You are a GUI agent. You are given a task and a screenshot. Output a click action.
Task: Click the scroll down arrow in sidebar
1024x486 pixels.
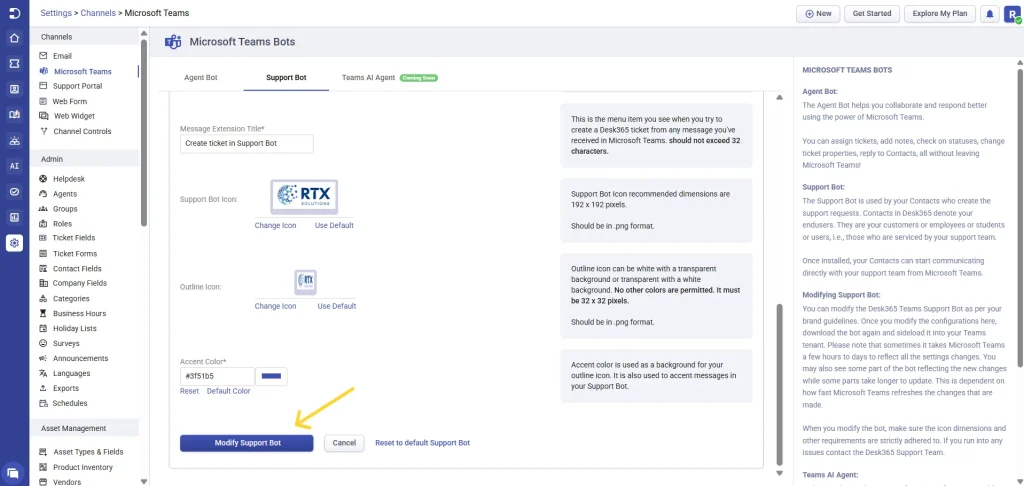[x=144, y=481]
